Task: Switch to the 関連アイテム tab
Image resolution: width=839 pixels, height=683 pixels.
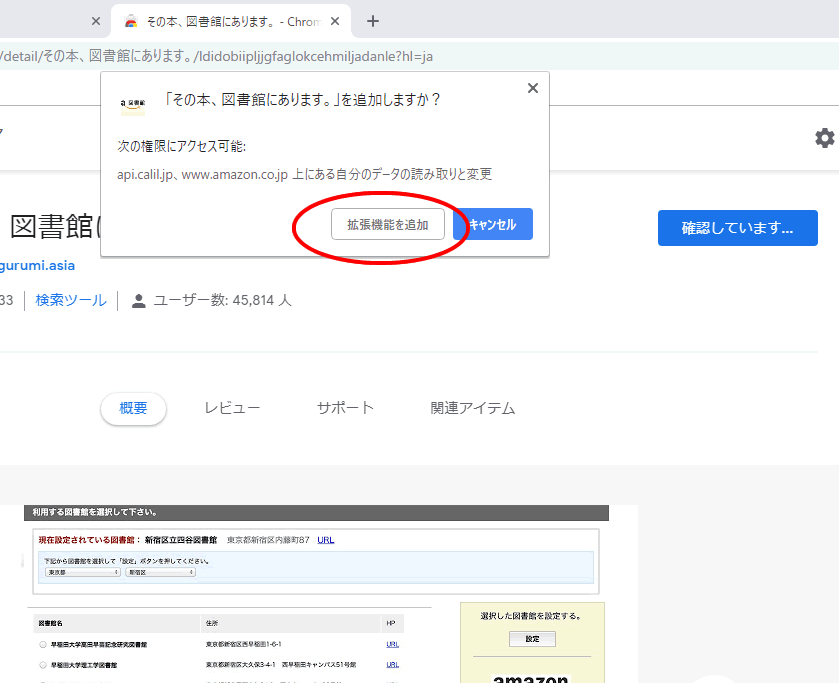Action: click(472, 408)
